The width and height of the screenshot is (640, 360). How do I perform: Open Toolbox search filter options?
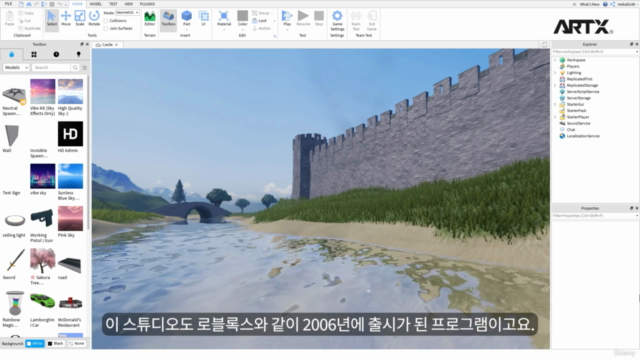coord(84,67)
